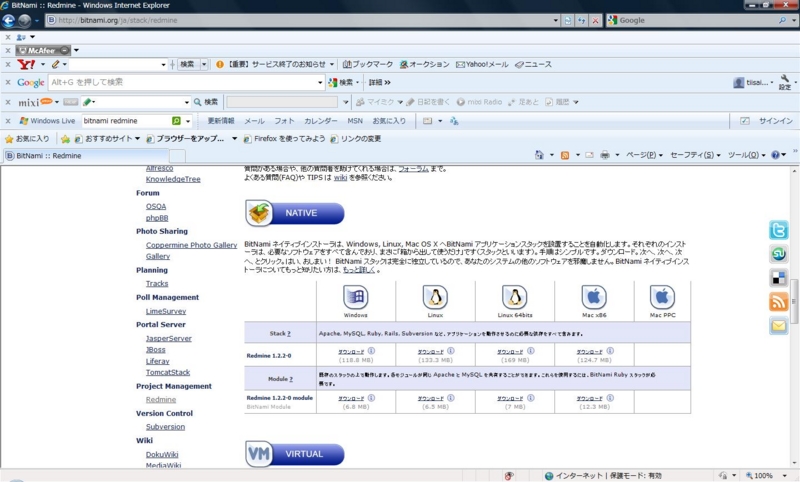800x482 pixels.
Task: Click the Stop loading X icon
Action: pos(595,20)
